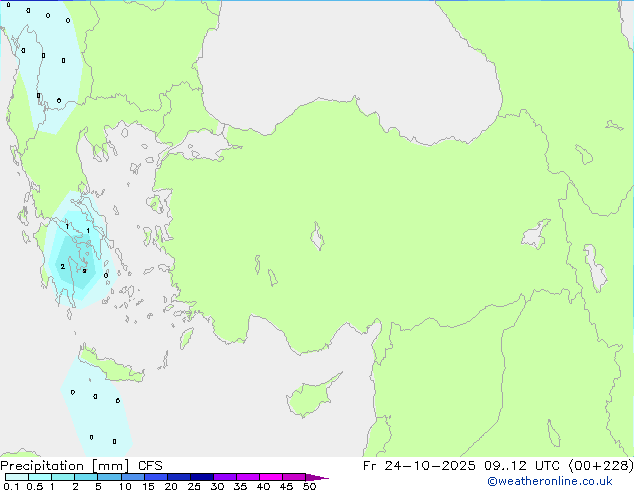Open the weatheronline.co.uk credit link
Screen dimensions: 634x490
(550, 481)
